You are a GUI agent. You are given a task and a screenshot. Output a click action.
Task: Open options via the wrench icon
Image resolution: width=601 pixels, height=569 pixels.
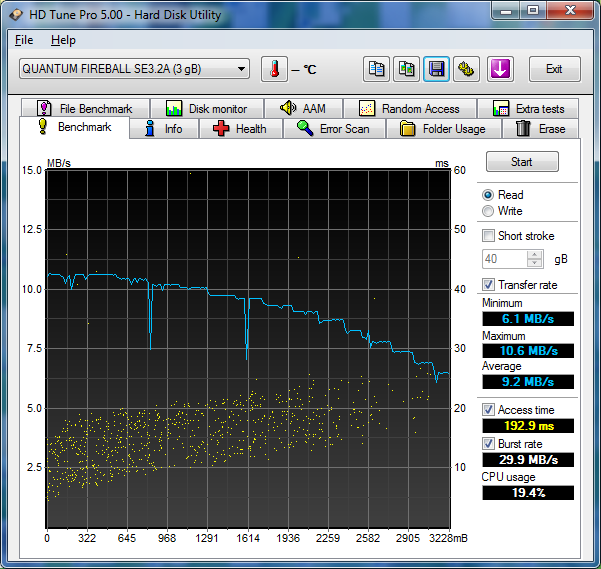[466, 69]
